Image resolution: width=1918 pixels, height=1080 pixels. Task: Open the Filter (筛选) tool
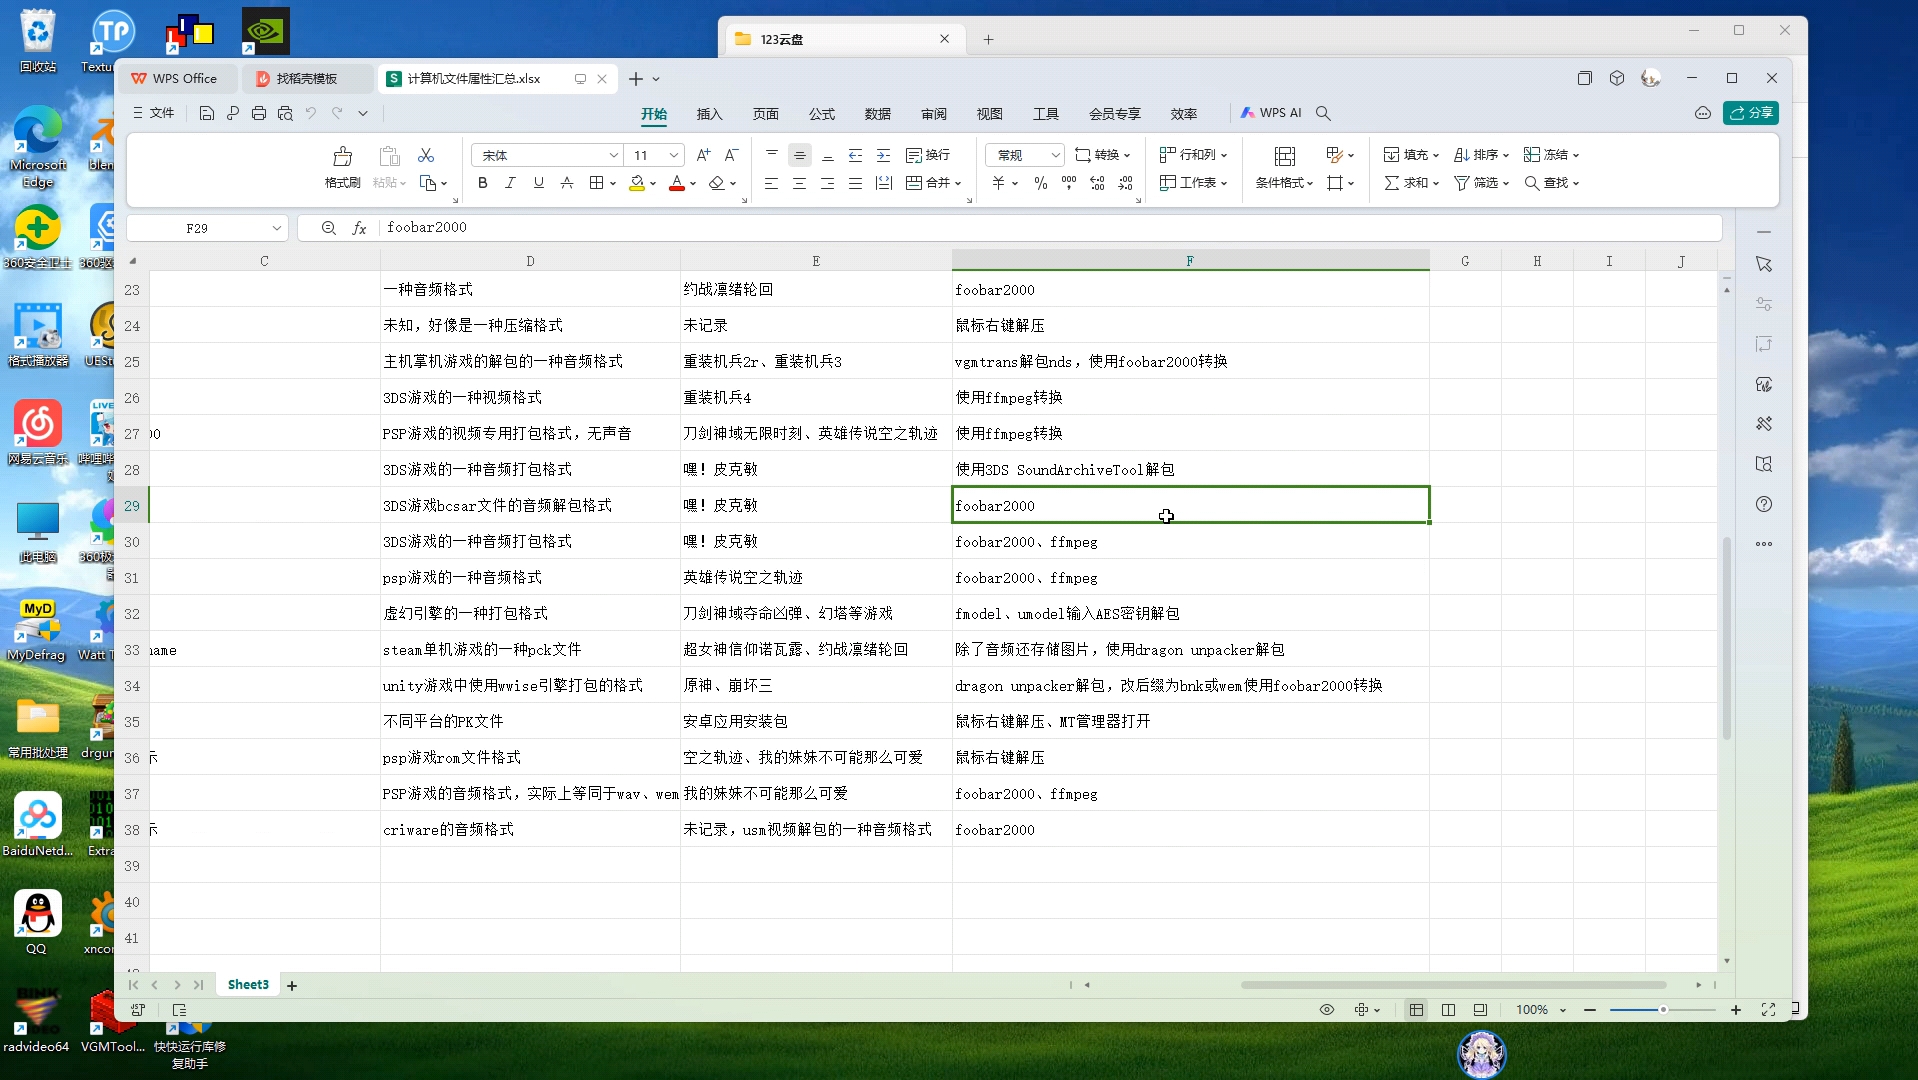point(1480,183)
